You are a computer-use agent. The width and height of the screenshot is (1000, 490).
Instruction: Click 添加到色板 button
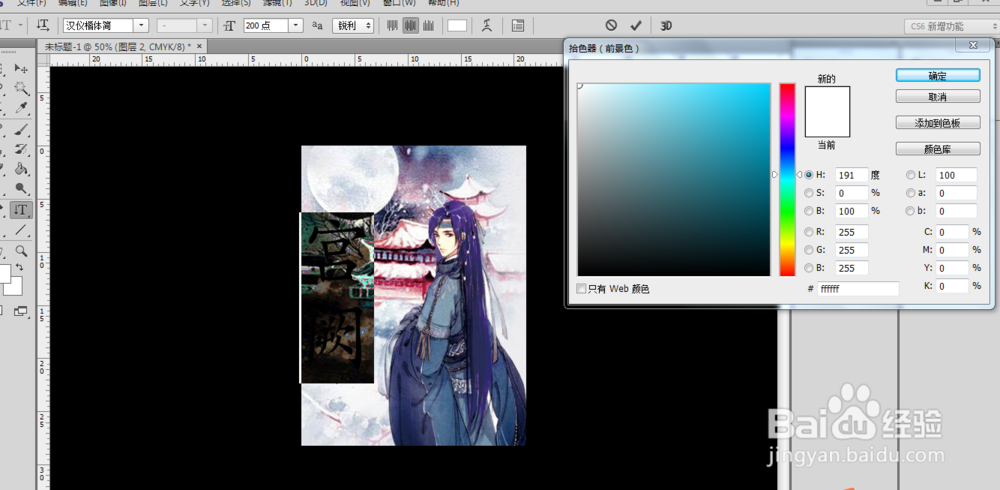(938, 122)
